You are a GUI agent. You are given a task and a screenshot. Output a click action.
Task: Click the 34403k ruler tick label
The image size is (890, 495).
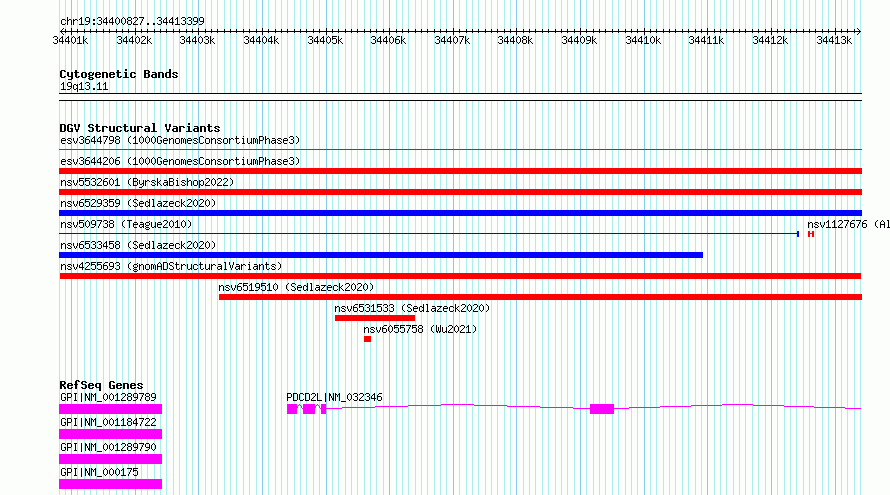coord(197,40)
